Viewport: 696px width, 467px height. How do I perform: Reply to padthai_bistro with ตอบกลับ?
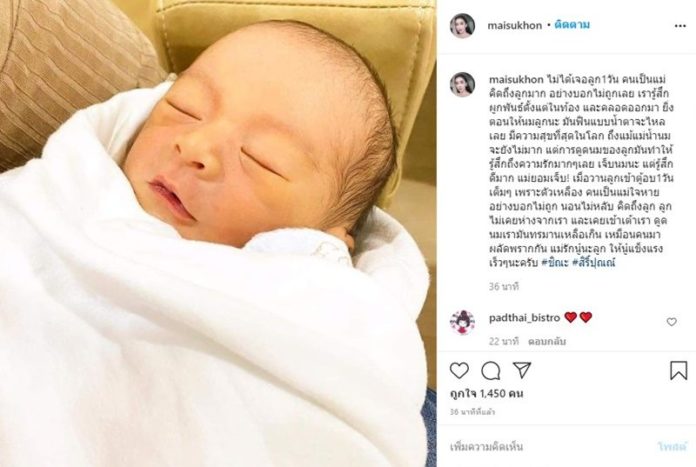[547, 342]
